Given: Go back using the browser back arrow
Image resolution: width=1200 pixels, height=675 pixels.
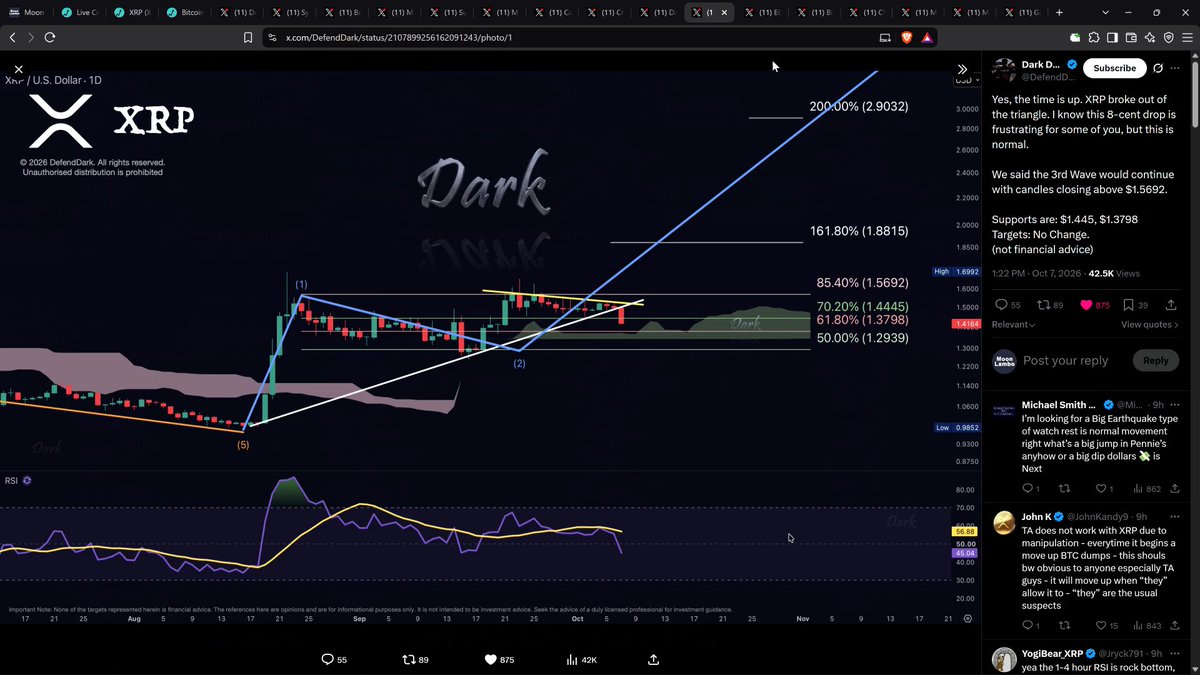Looking at the screenshot, I should pos(12,37).
